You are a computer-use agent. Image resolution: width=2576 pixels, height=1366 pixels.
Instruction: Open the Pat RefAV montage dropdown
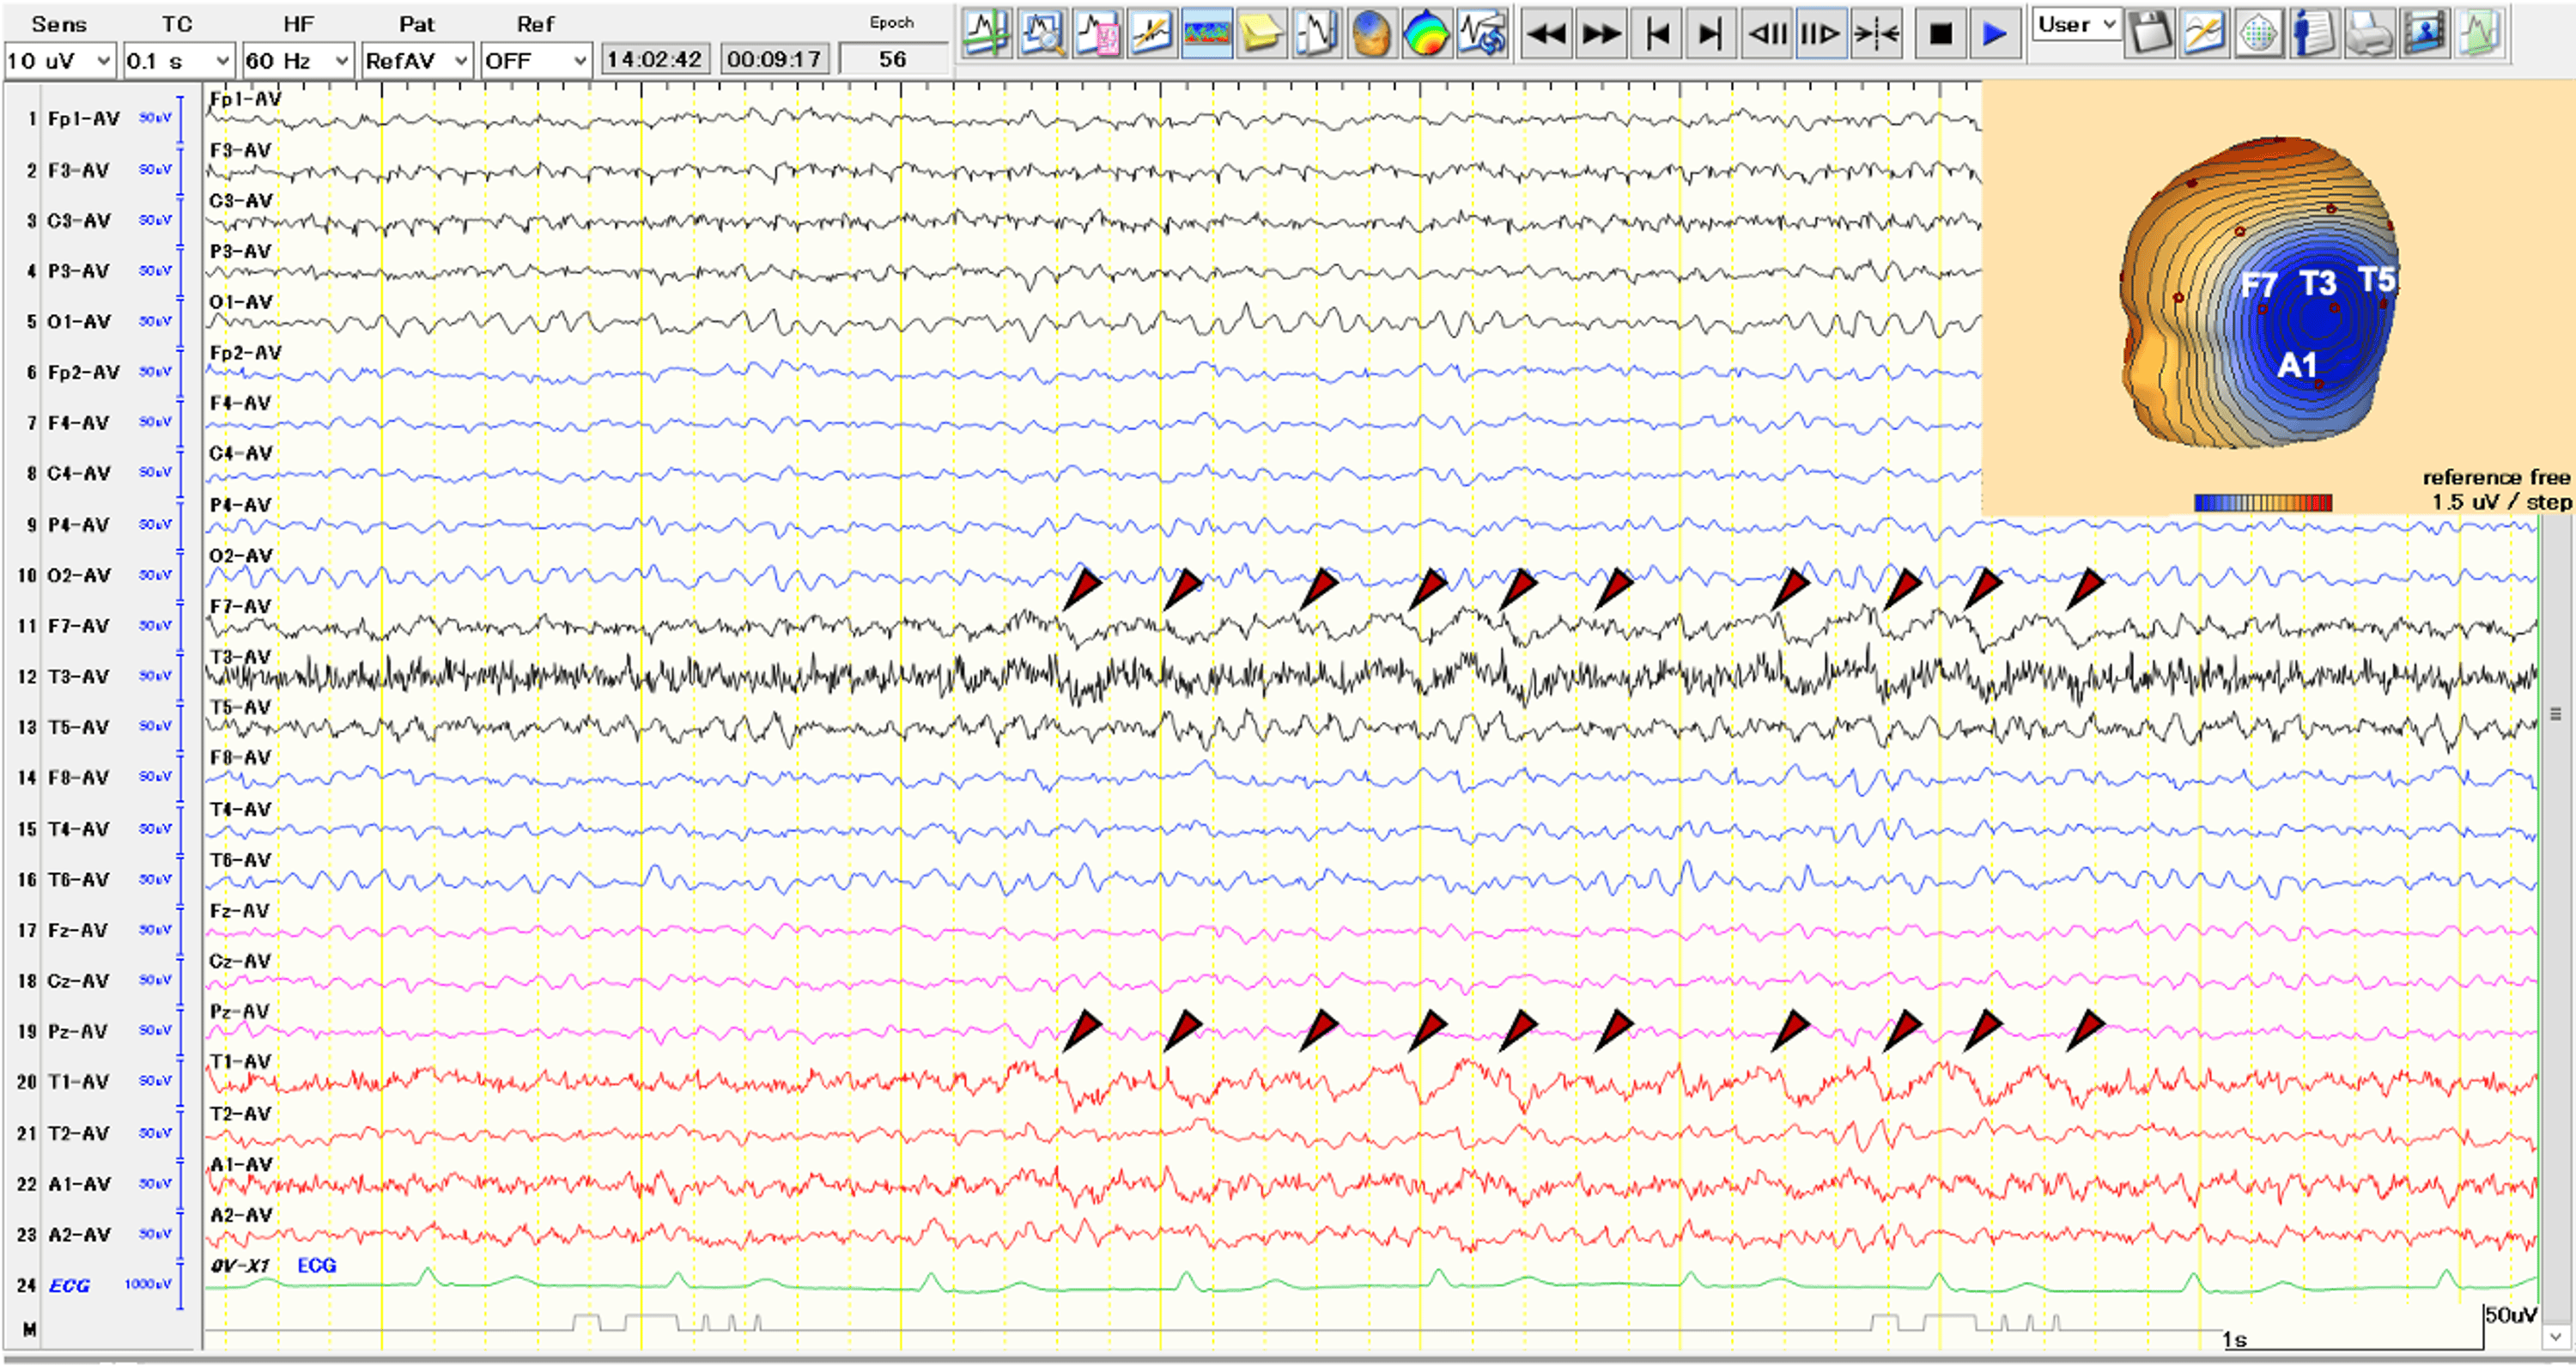[x=416, y=61]
